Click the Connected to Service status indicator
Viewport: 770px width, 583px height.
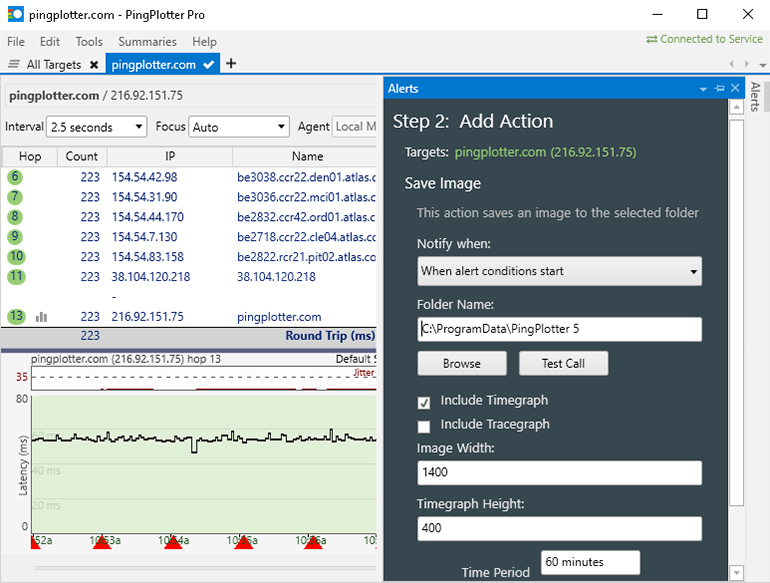(x=704, y=39)
